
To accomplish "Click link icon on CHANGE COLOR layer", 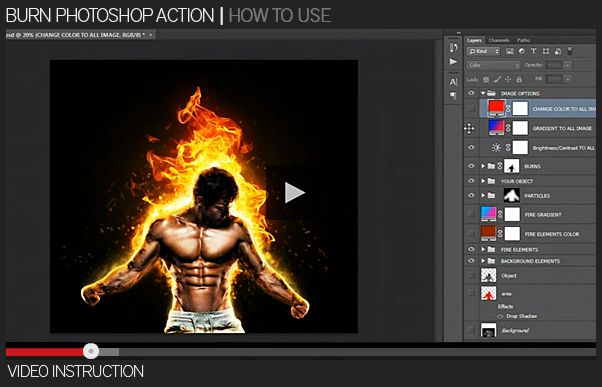I will click(x=508, y=109).
